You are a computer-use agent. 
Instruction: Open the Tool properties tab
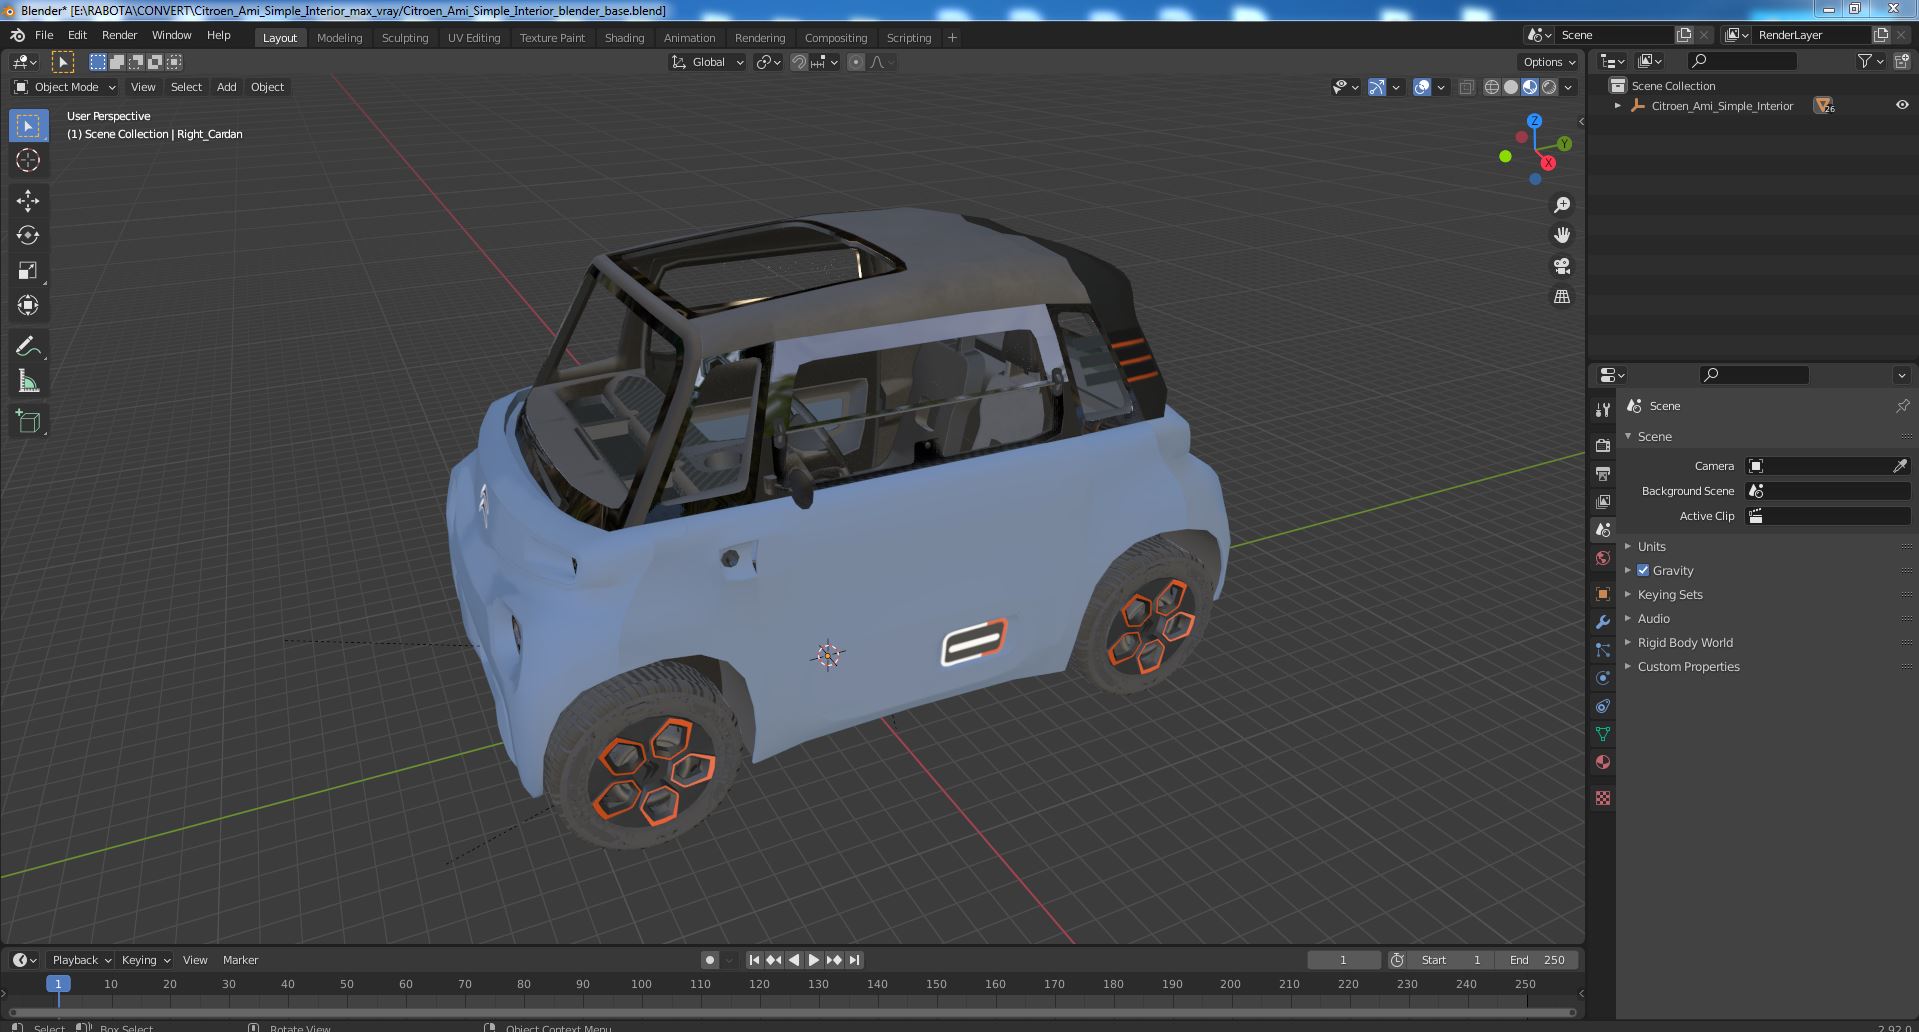click(x=1603, y=409)
